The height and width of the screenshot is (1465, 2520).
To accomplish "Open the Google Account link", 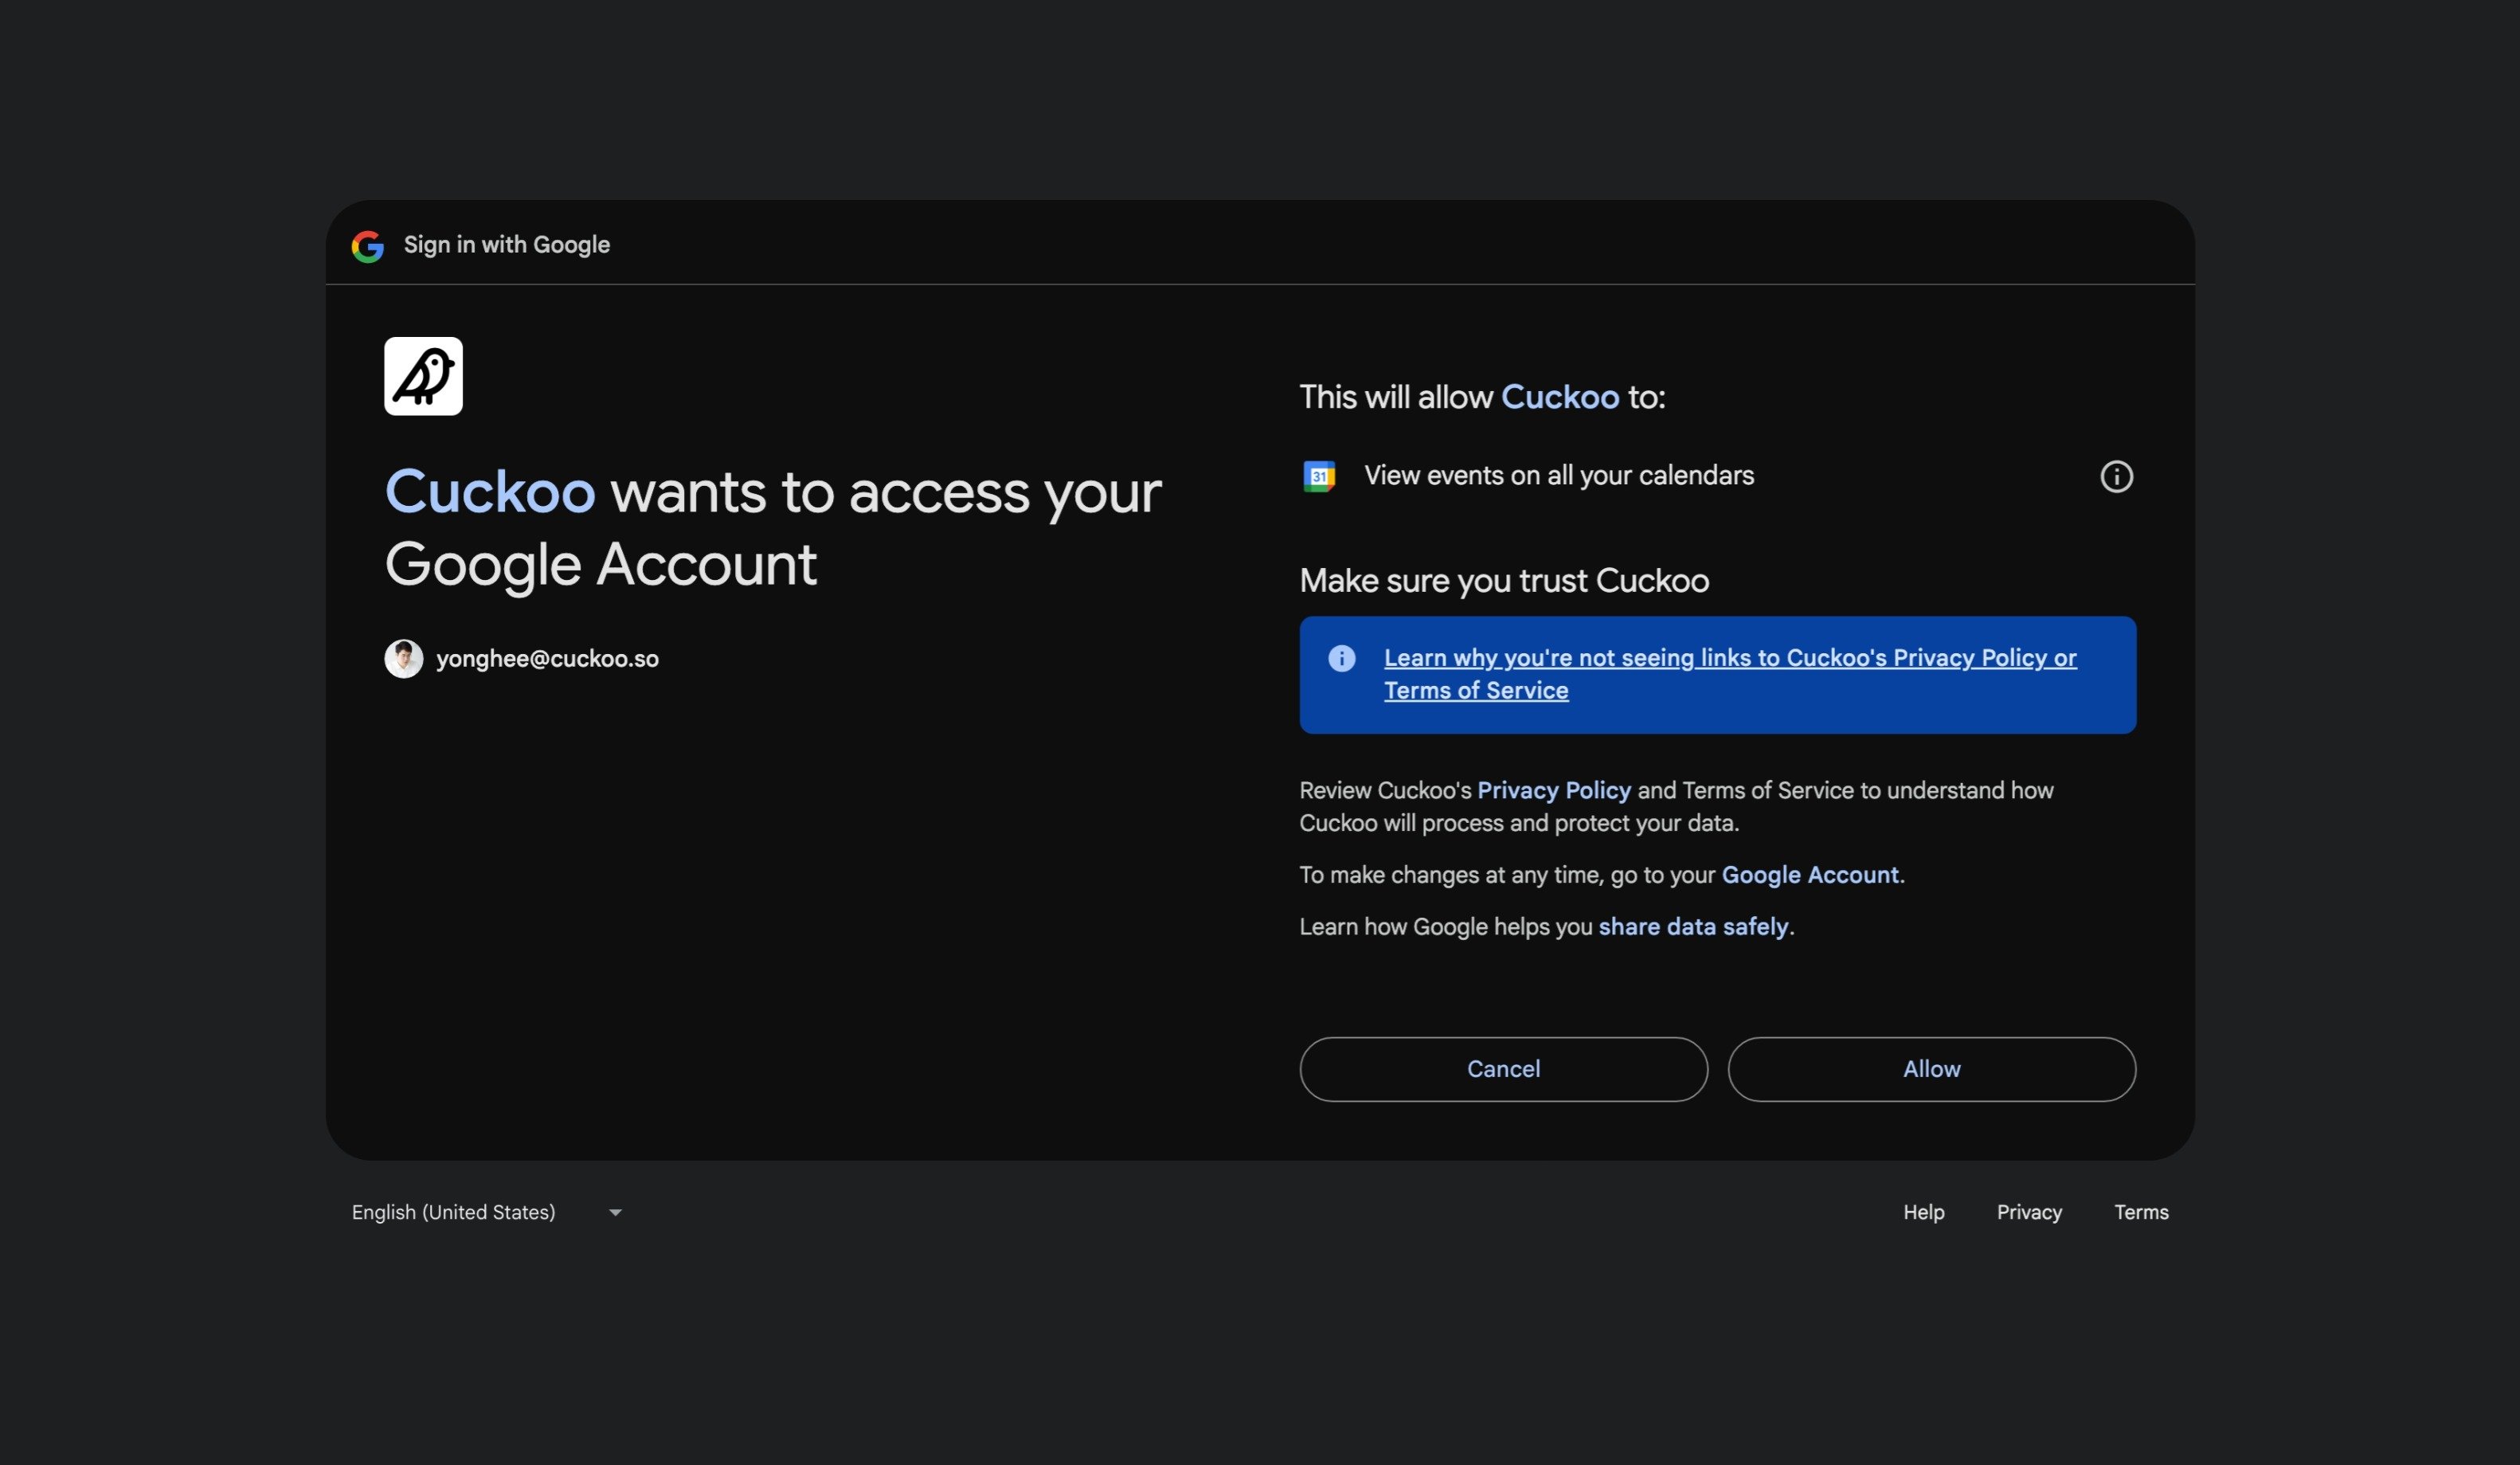I will 1810,875.
